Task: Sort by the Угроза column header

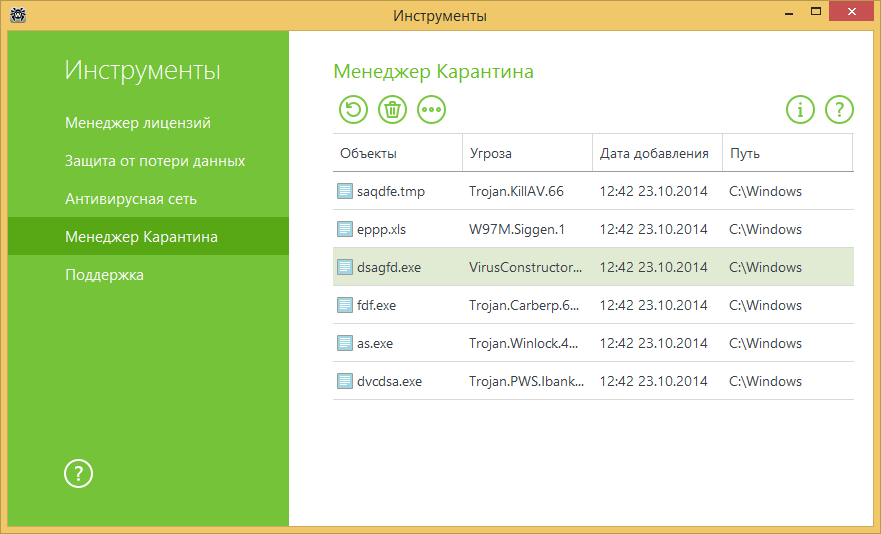Action: point(527,153)
